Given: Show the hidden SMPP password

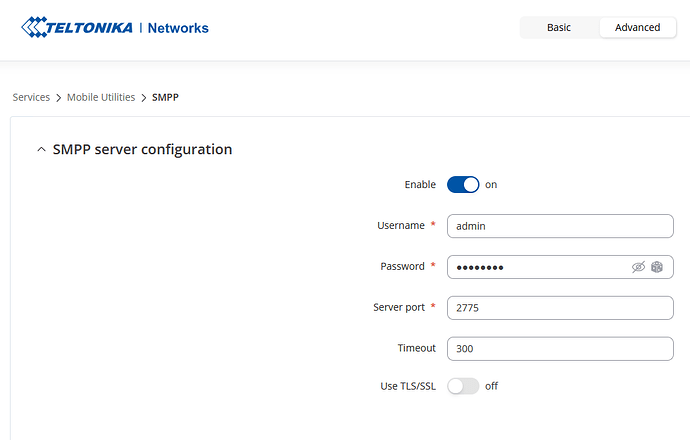Looking at the screenshot, I should click(639, 267).
